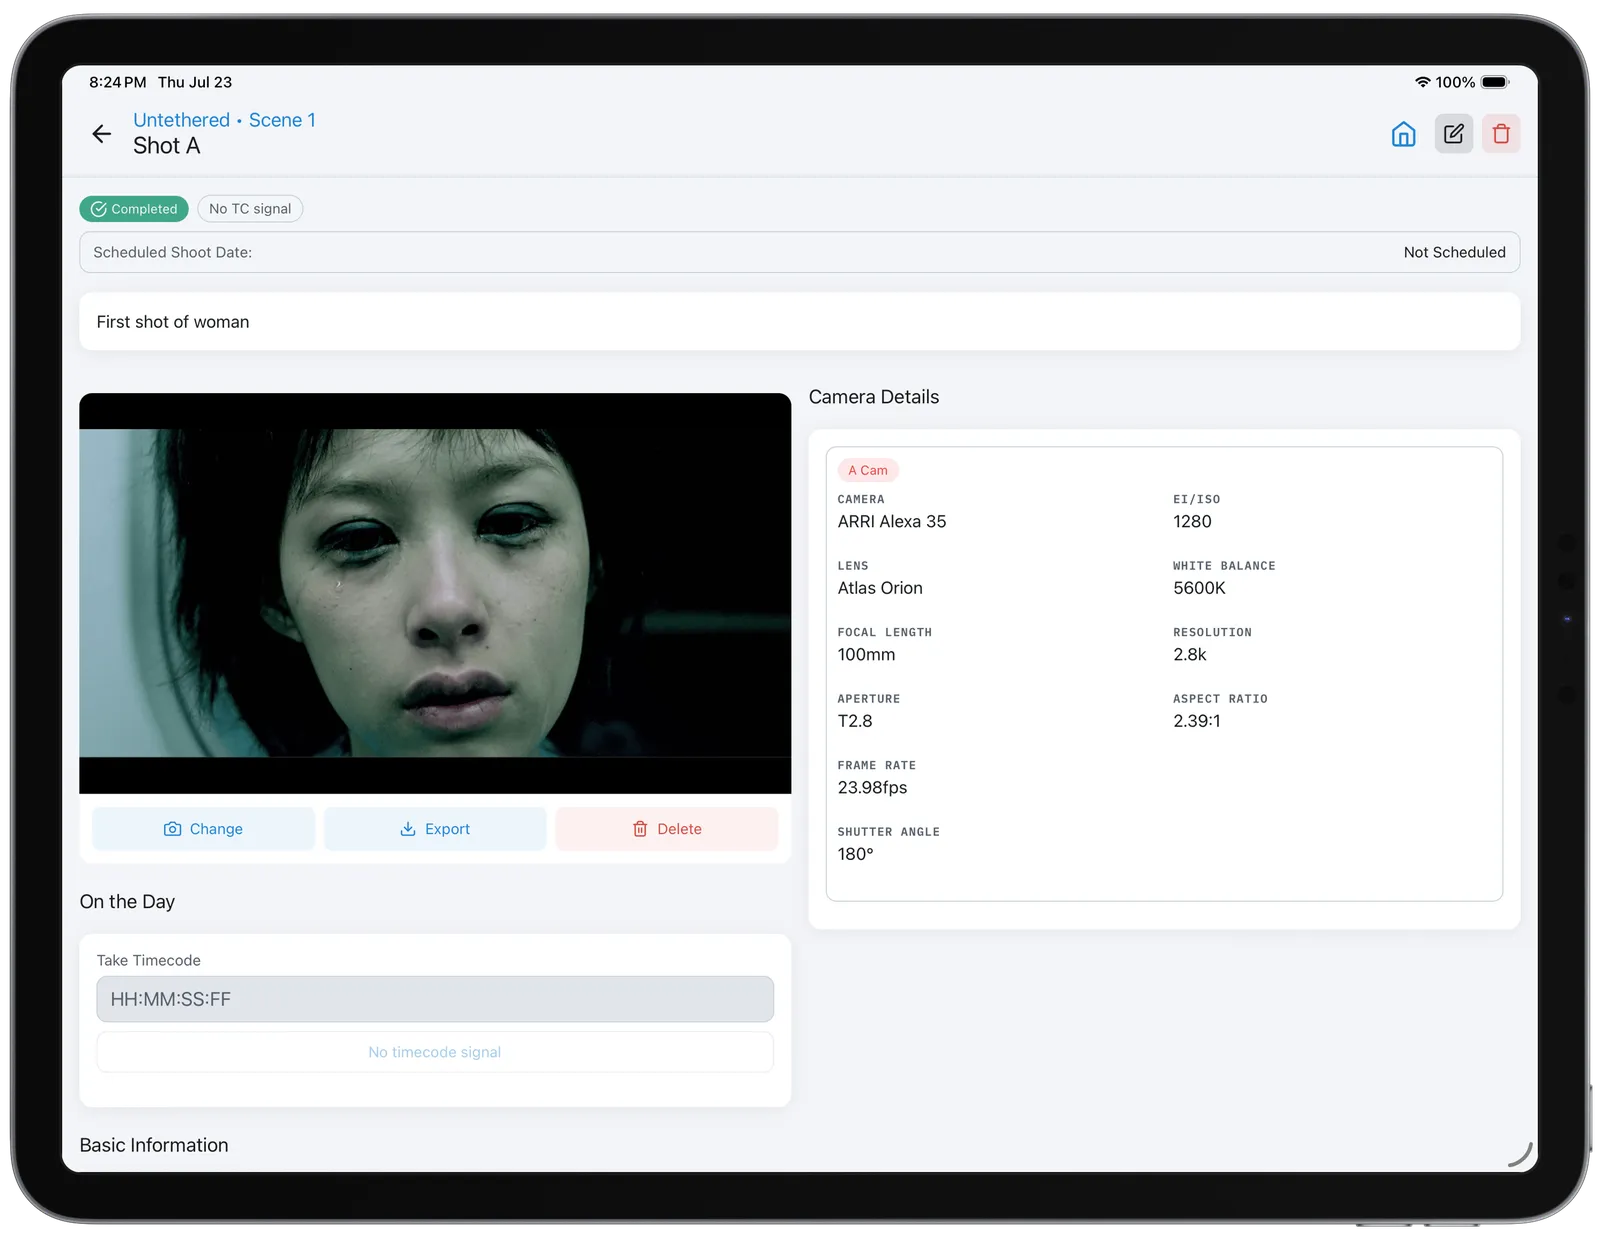Toggle the Completed status badge
Screen dimensions: 1600x1238
point(134,209)
